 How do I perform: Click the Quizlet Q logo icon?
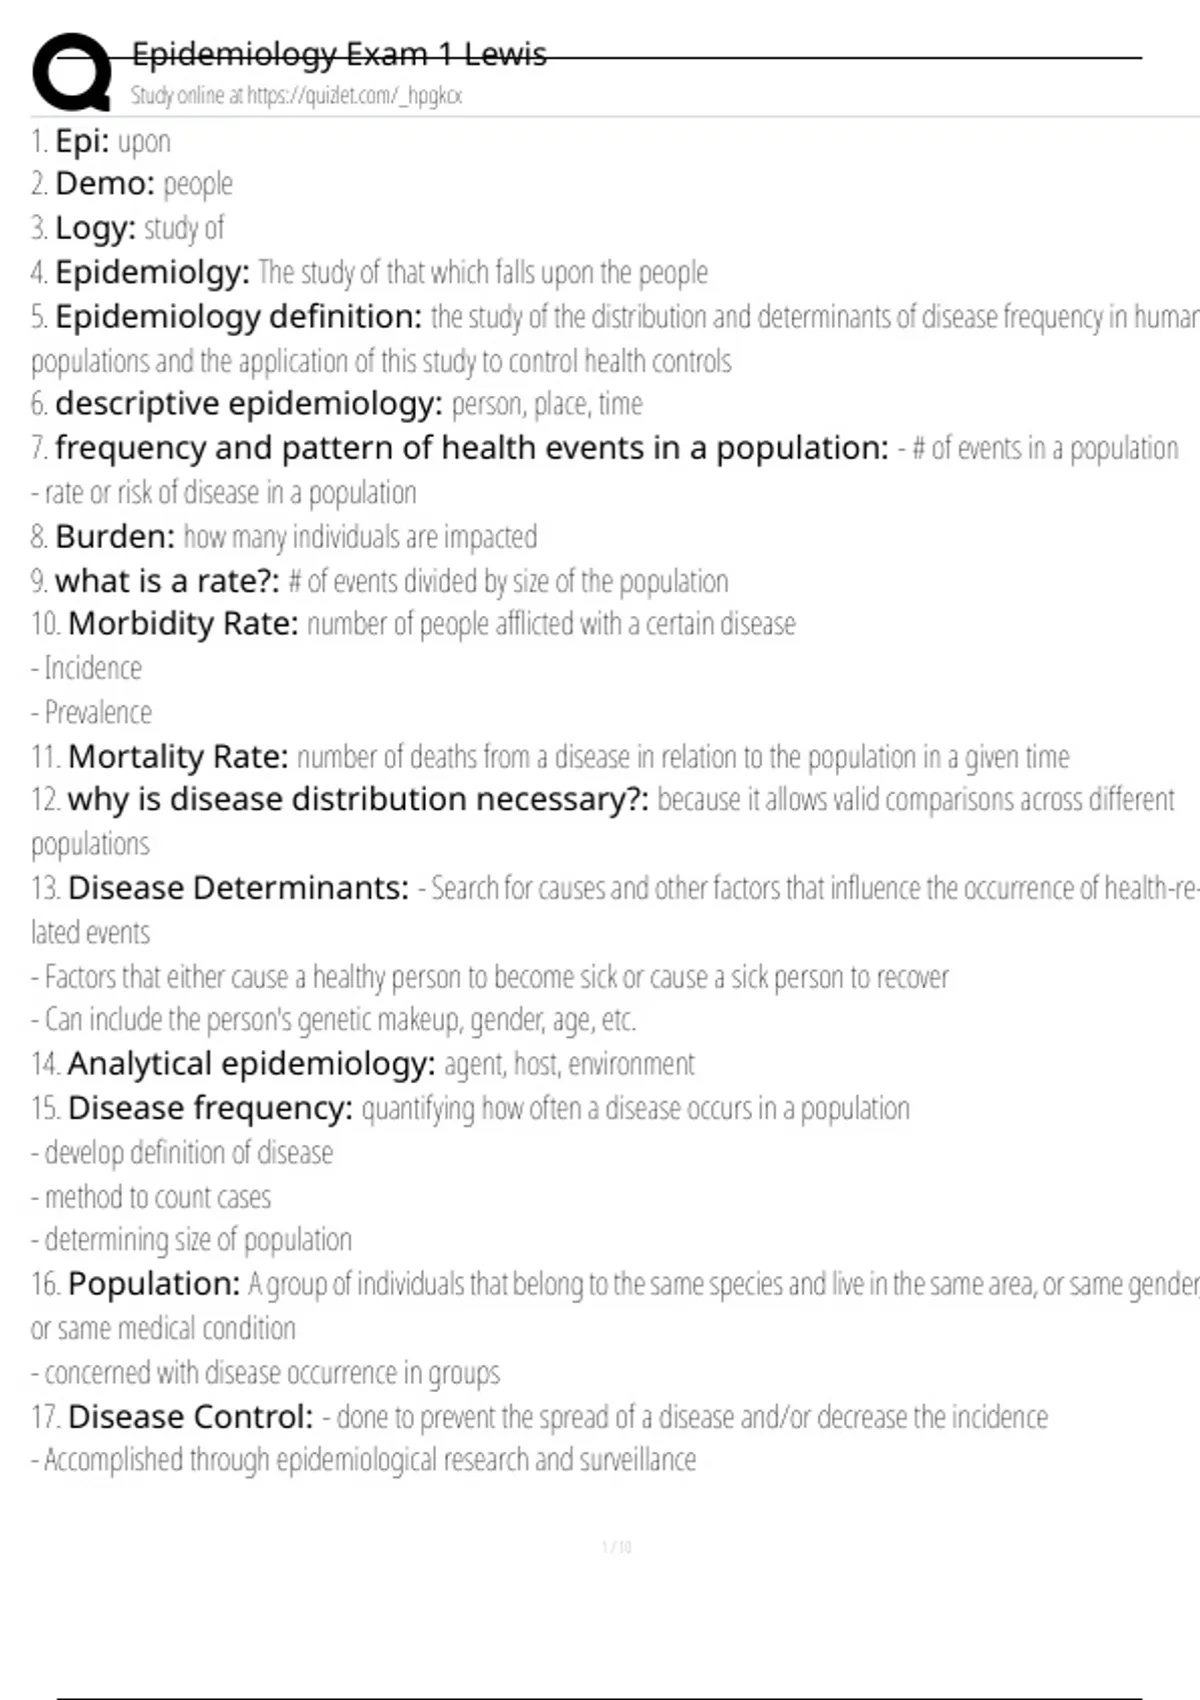[x=71, y=72]
